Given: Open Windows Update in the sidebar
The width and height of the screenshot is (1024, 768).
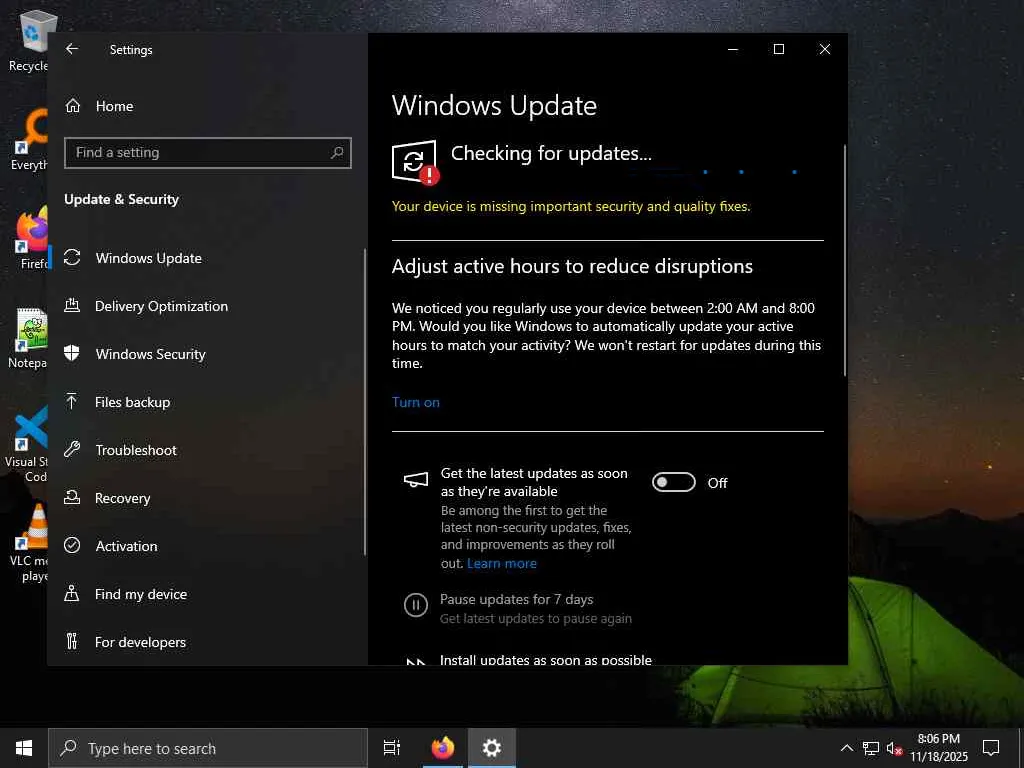Looking at the screenshot, I should pyautogui.click(x=148, y=258).
